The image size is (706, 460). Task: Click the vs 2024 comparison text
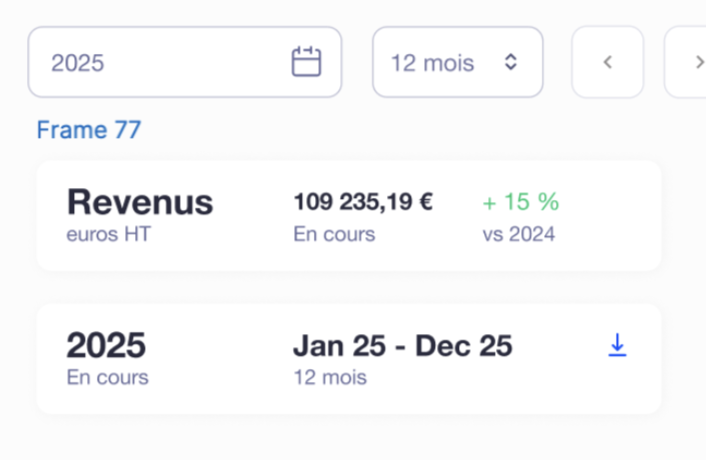click(x=518, y=235)
